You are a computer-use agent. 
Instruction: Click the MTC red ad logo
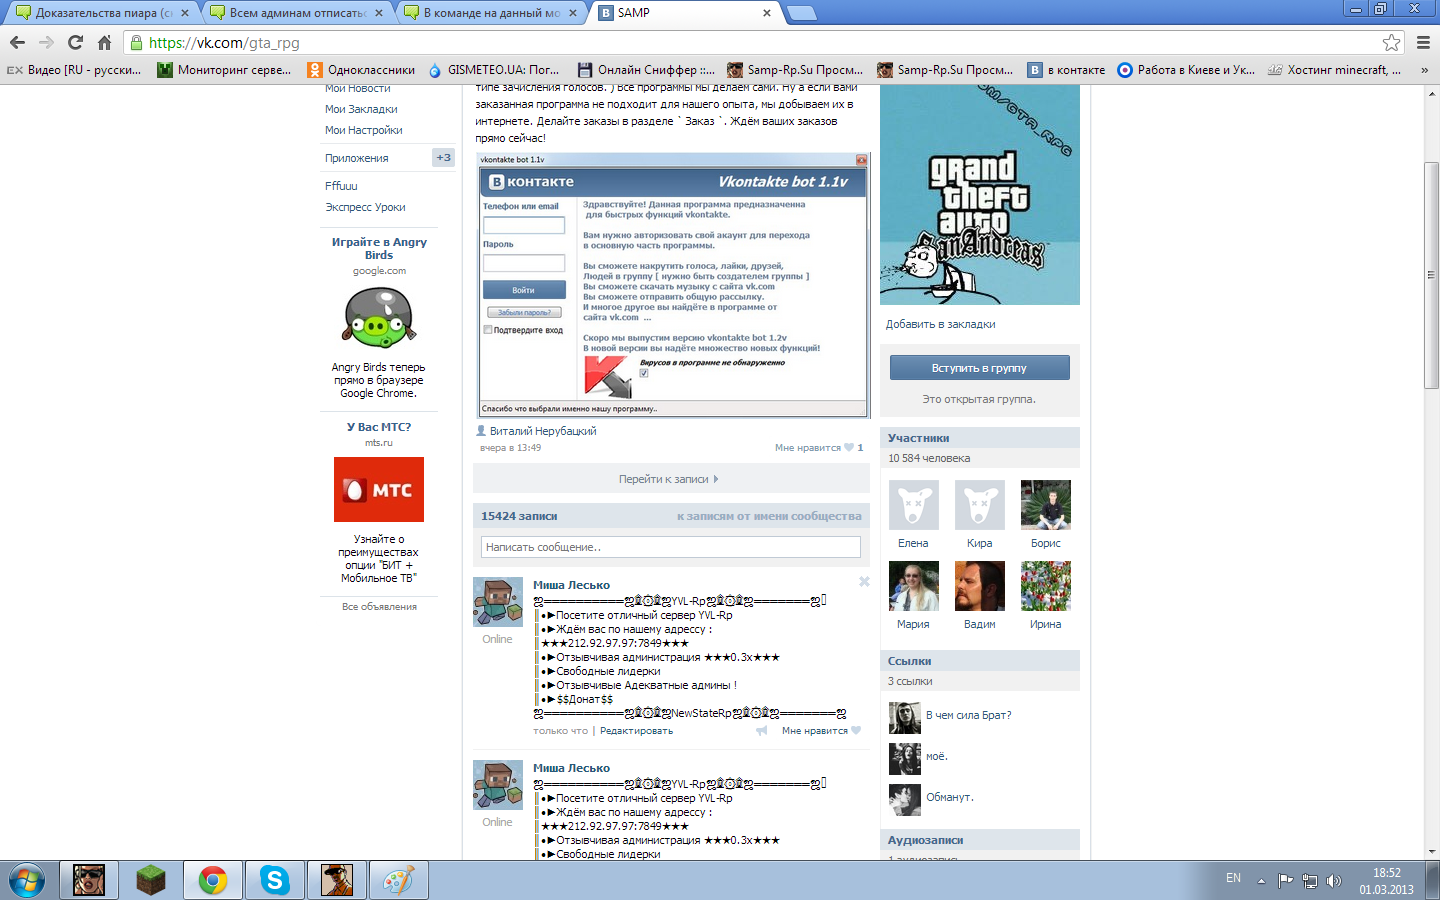(x=379, y=489)
